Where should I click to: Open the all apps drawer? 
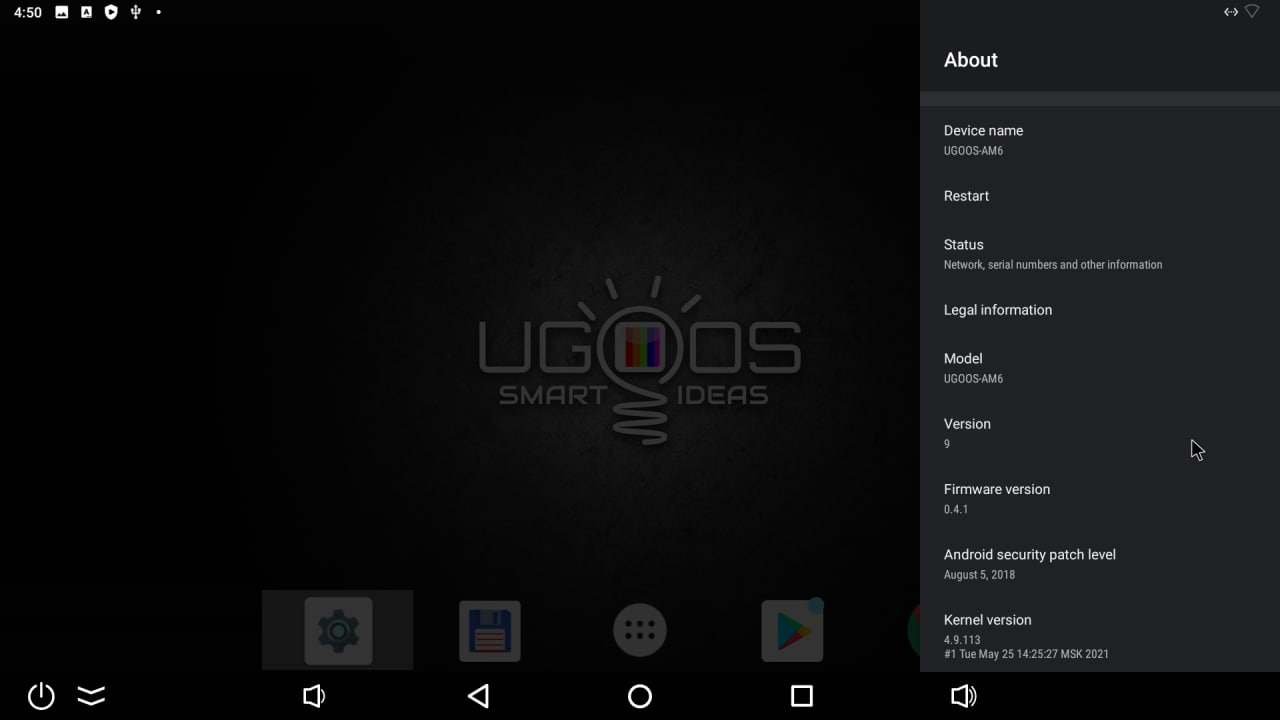pyautogui.click(x=640, y=631)
